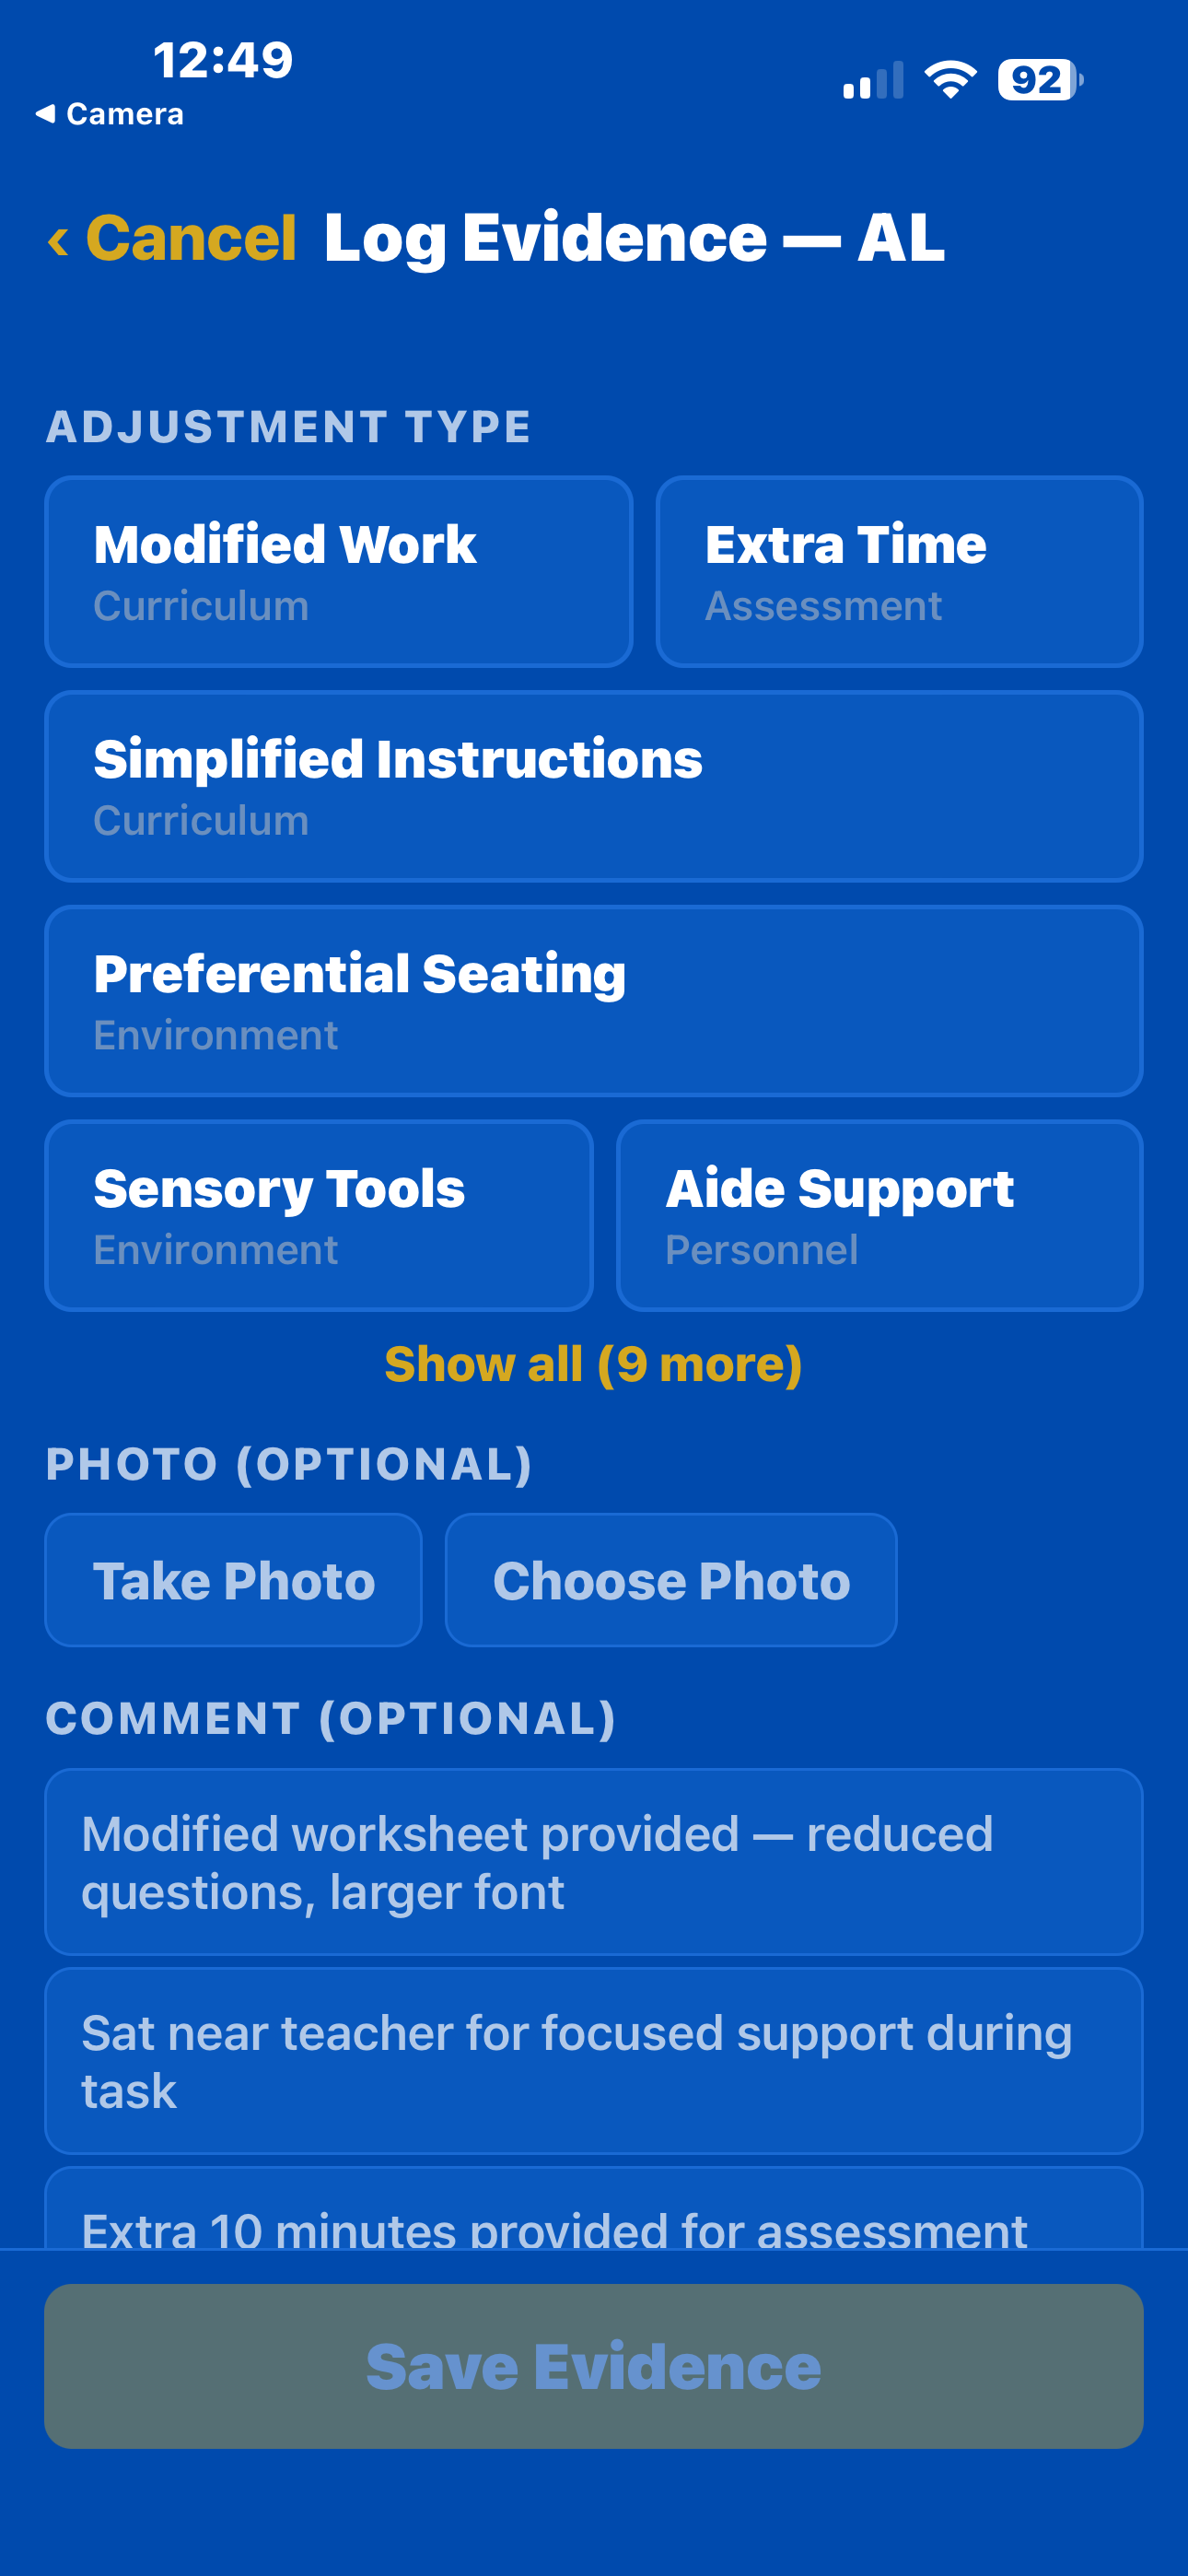Screen dimensions: 1188x2576
Task: Open Choose Photo to pick from library
Action: pyautogui.click(x=671, y=1580)
